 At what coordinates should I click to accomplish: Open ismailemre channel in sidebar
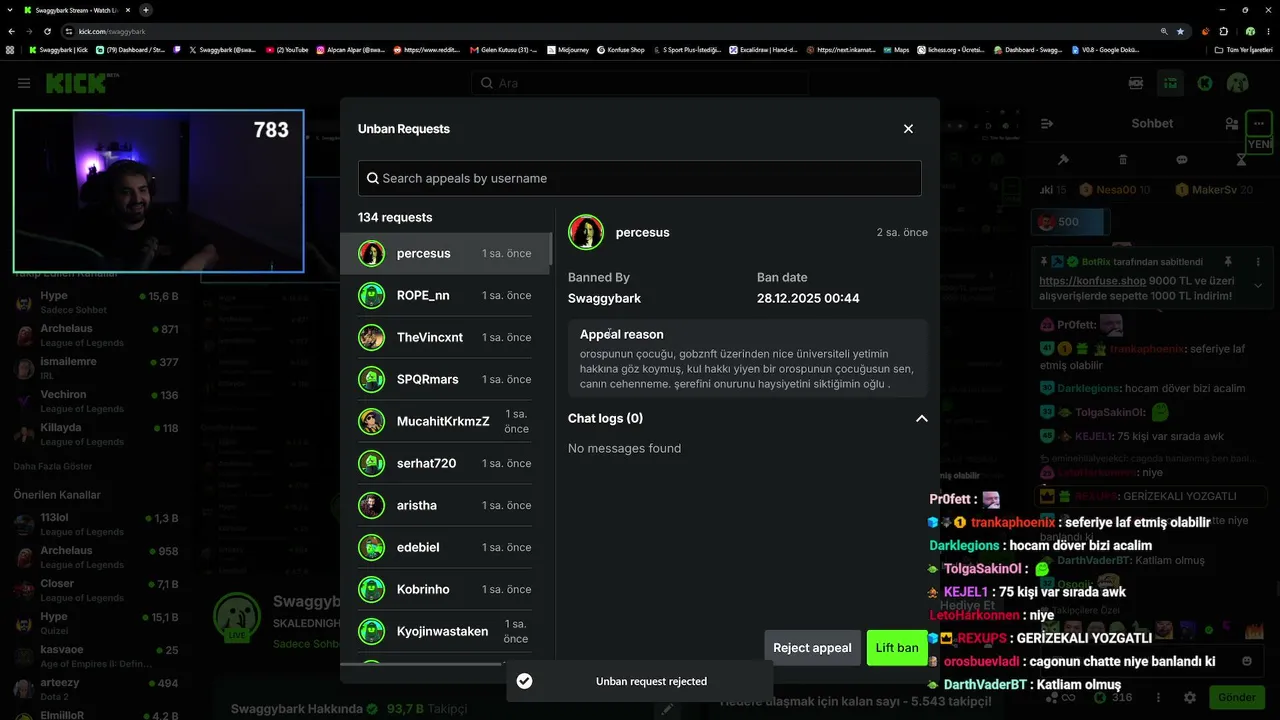pos(96,368)
